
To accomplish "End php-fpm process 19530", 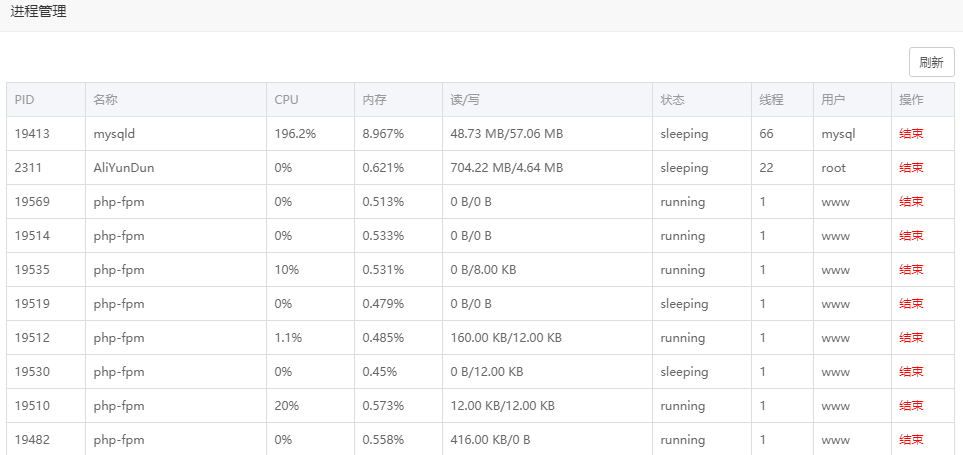I will tap(911, 372).
